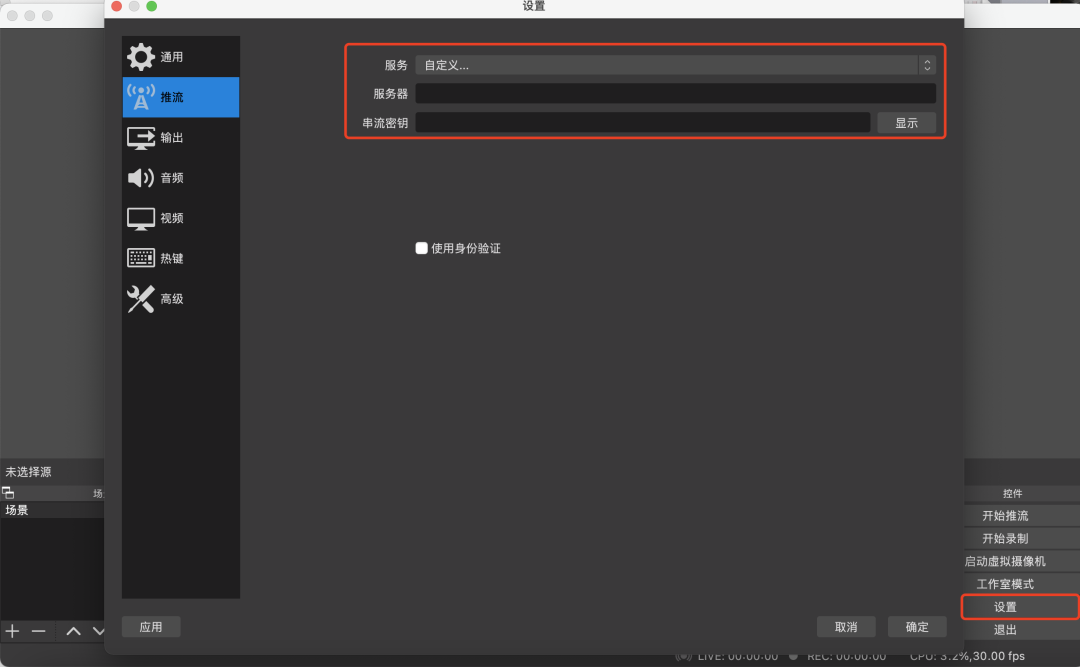Enable 工作室模式 studio mode
Screen dimensions: 1080x667
pyautogui.click(x=1020, y=583)
